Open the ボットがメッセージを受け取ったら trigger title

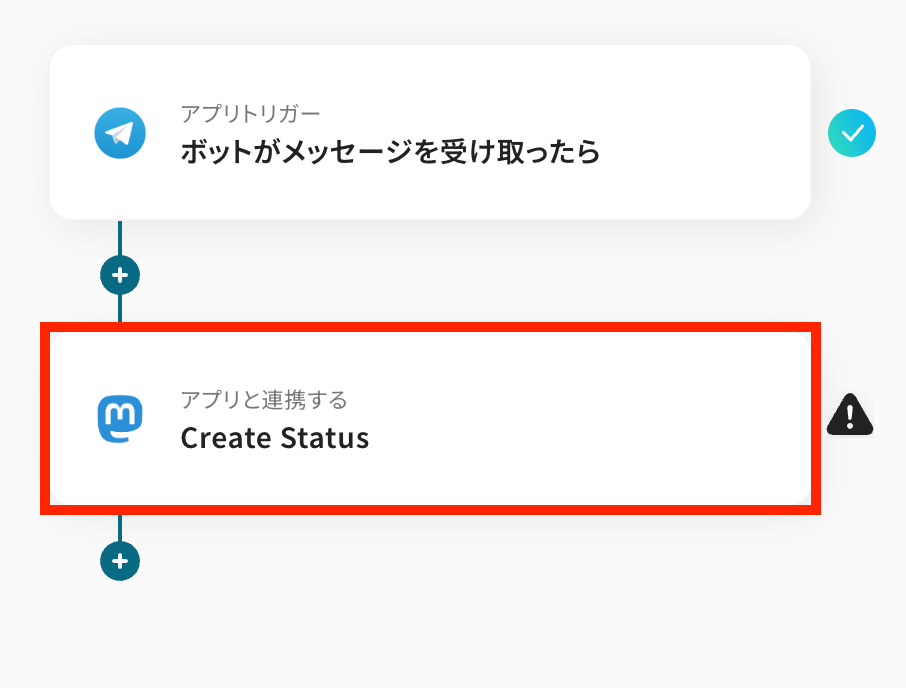click(390, 152)
